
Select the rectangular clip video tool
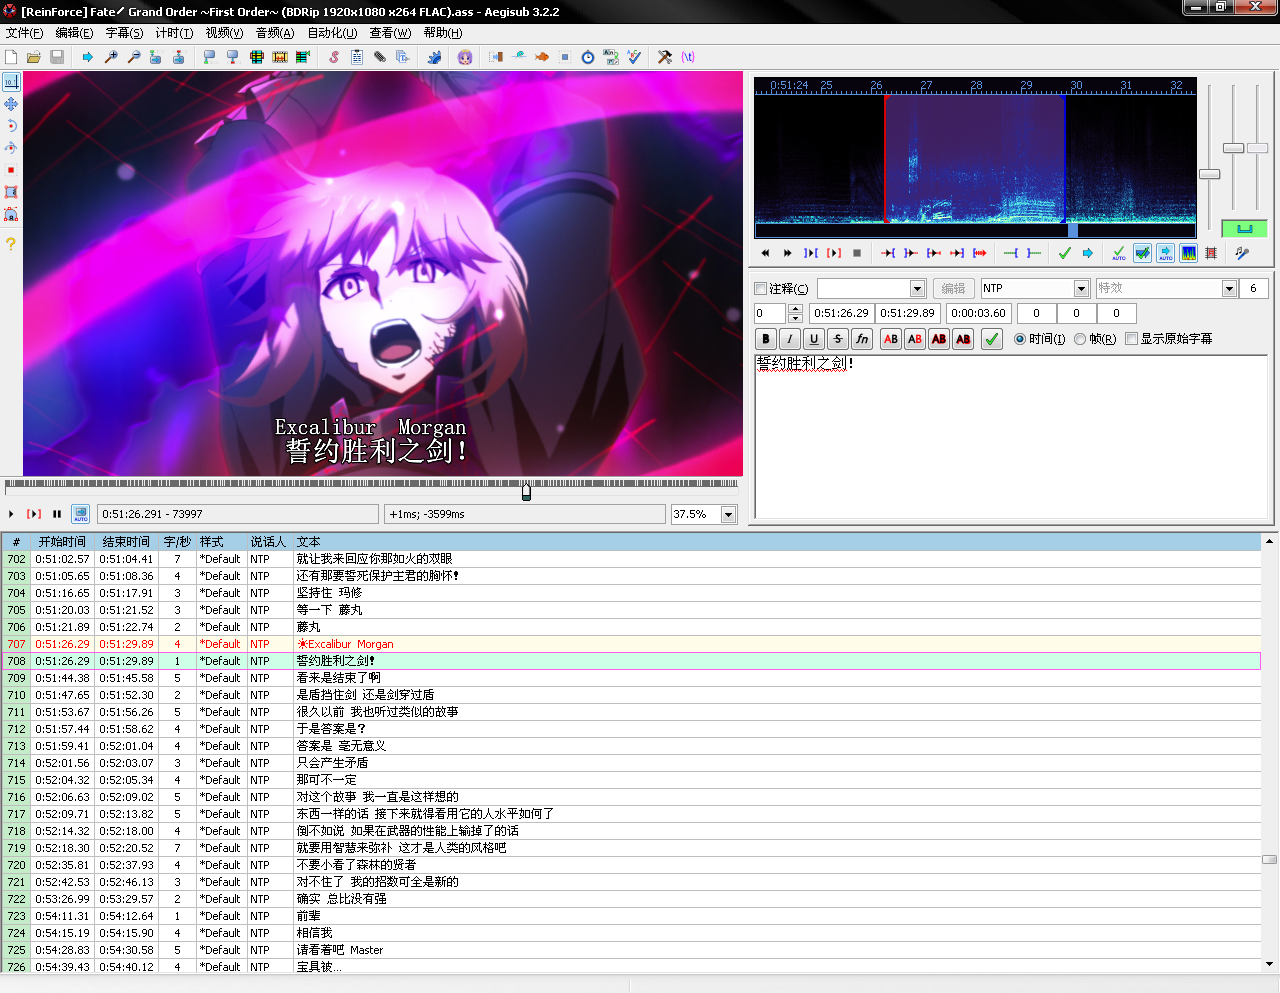coord(11,192)
